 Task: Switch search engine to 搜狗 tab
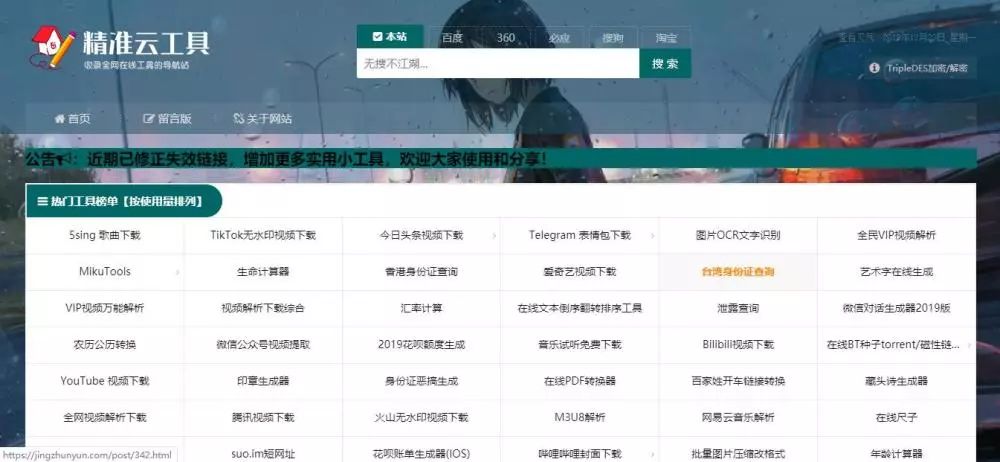tap(613, 38)
